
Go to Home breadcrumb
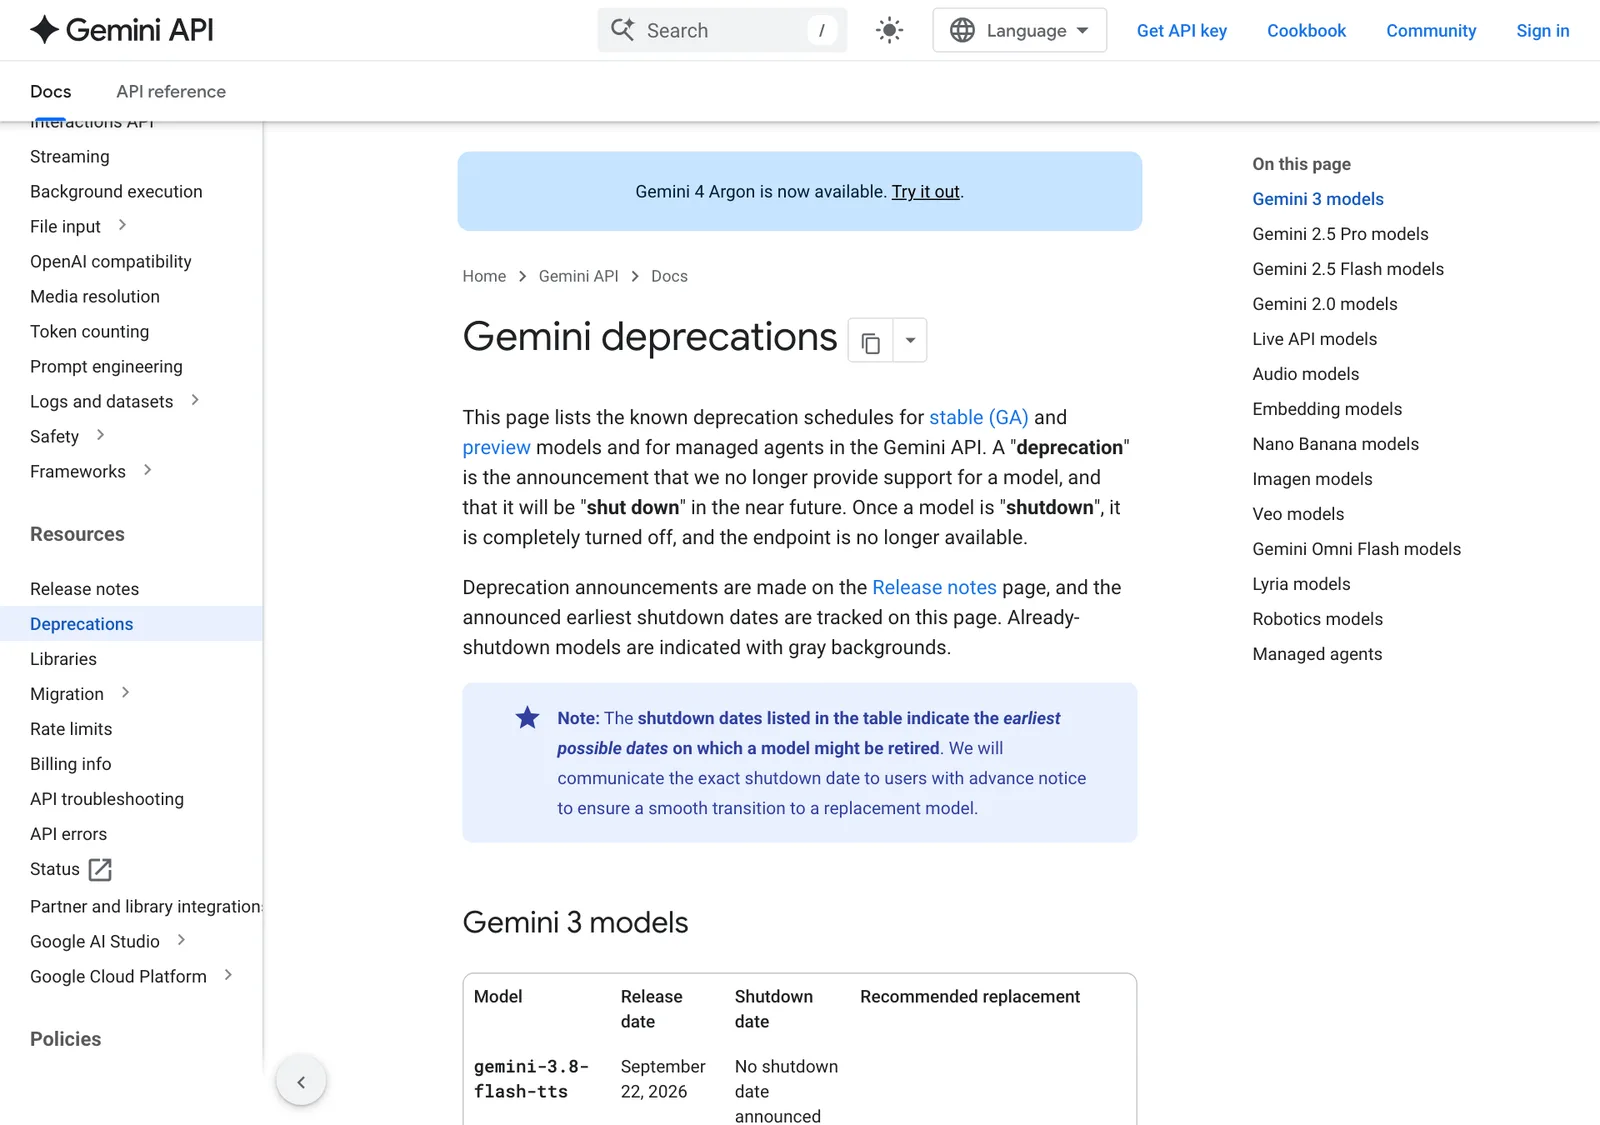(x=484, y=276)
